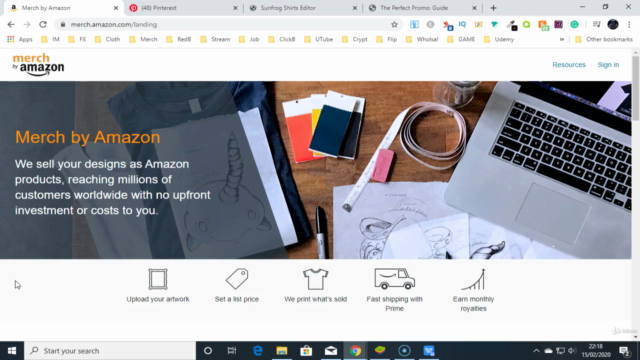Click the Merch by Amazon logo
Image resolution: width=640 pixels, height=360 pixels.
(x=38, y=64)
